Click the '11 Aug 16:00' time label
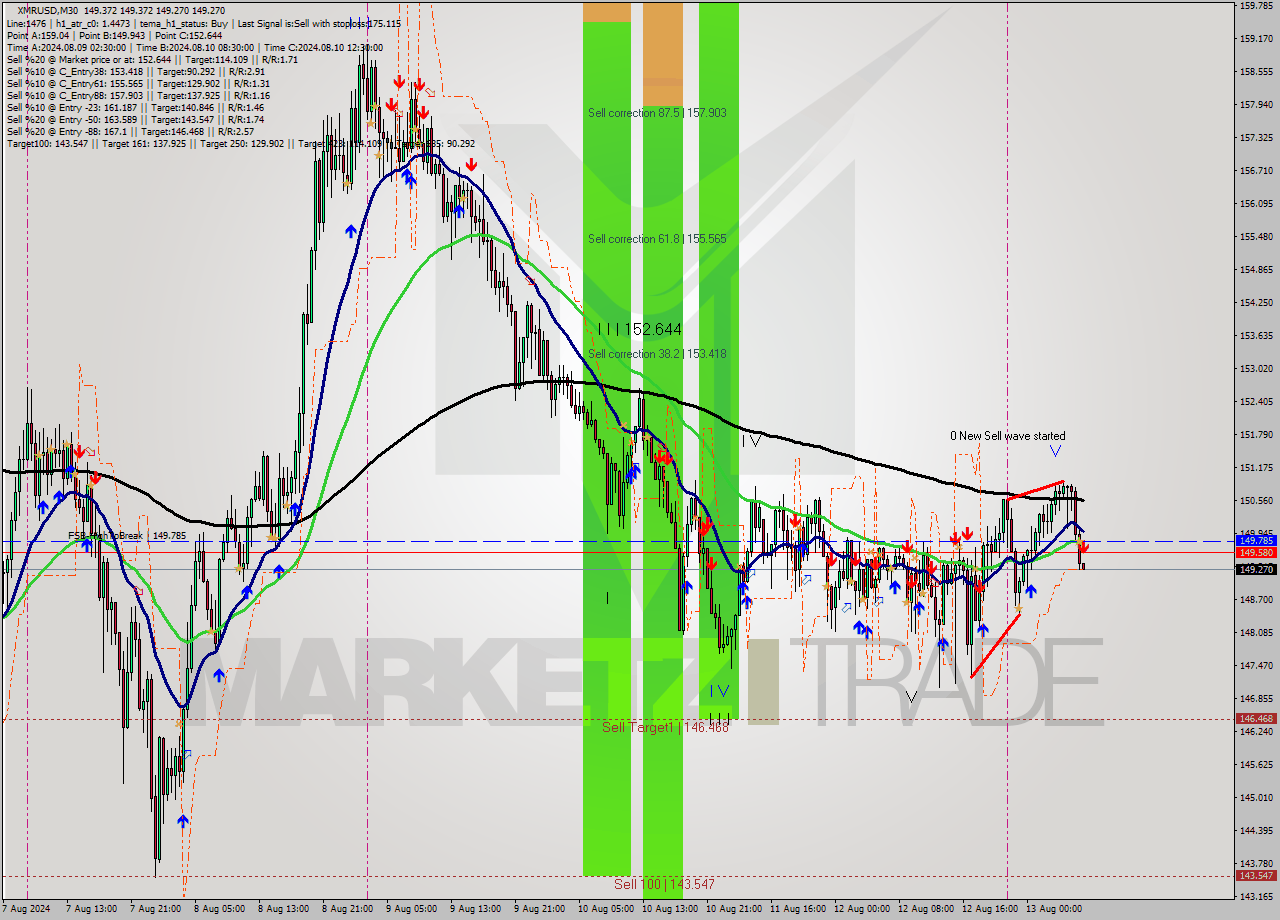Image resolution: width=1280 pixels, height=920 pixels. tap(797, 909)
